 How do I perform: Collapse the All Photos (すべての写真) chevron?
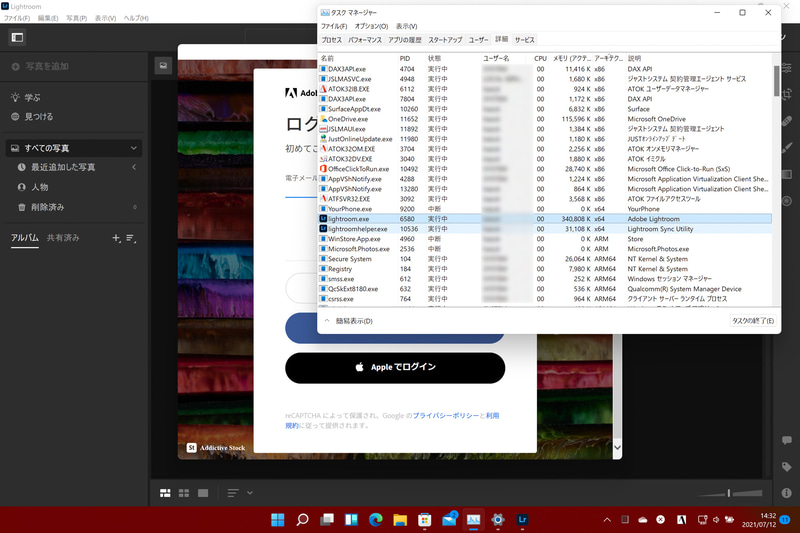pos(134,148)
